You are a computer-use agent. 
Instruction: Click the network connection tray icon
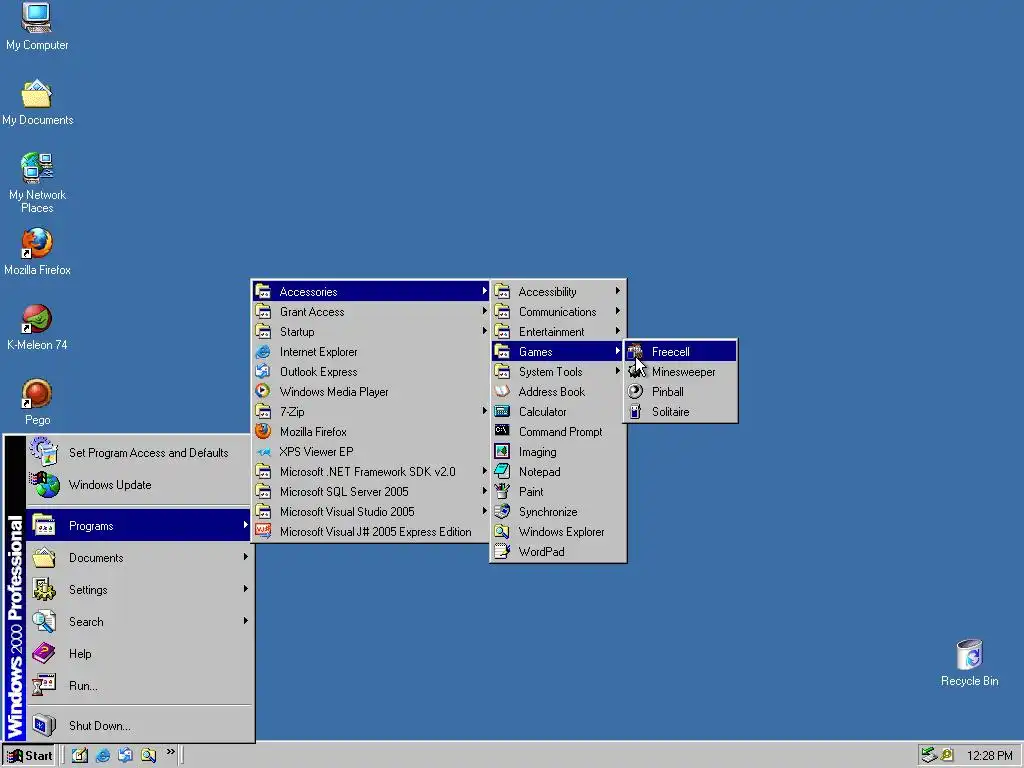(928, 756)
